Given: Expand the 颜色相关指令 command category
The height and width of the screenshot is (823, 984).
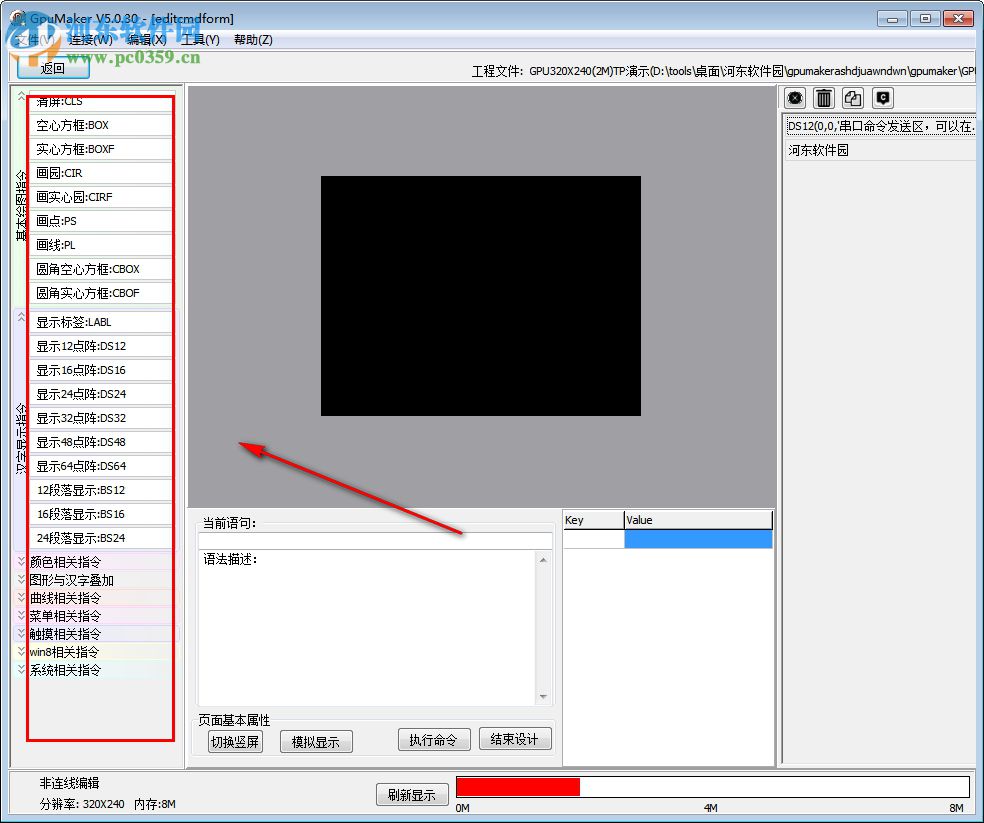Looking at the screenshot, I should (x=64, y=561).
